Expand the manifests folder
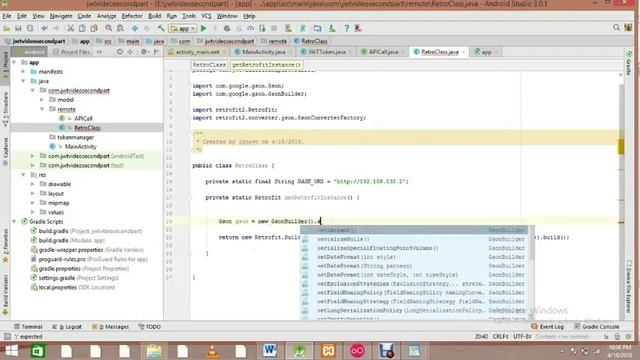Image resolution: width=640 pixels, height=360 pixels. click(x=24, y=72)
